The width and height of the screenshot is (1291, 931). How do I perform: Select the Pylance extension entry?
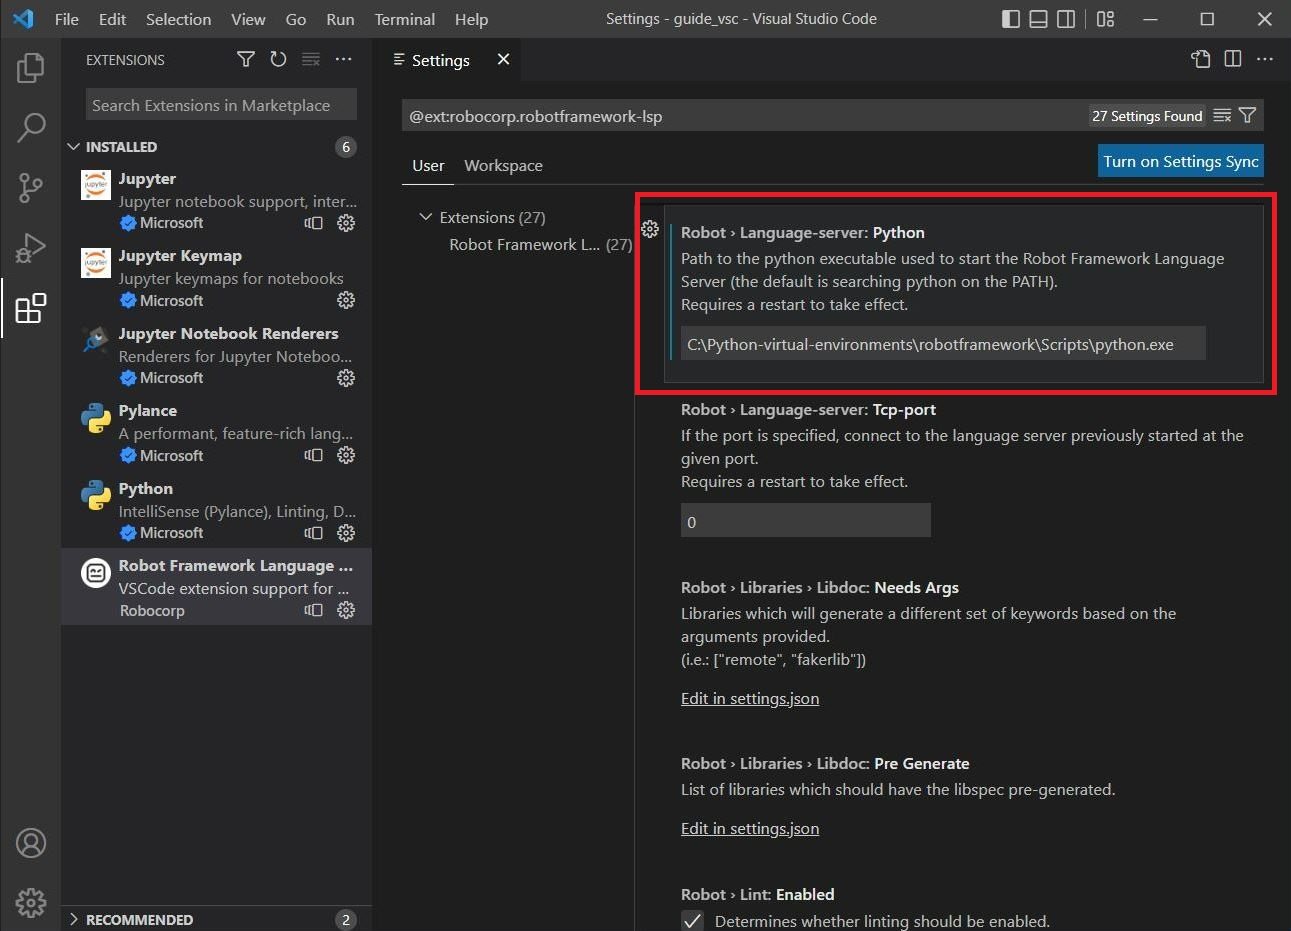pos(216,432)
